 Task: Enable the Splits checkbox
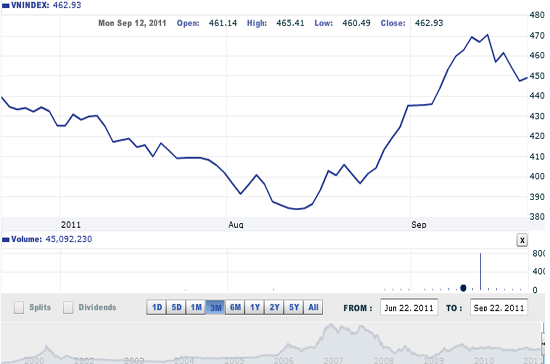(19, 308)
